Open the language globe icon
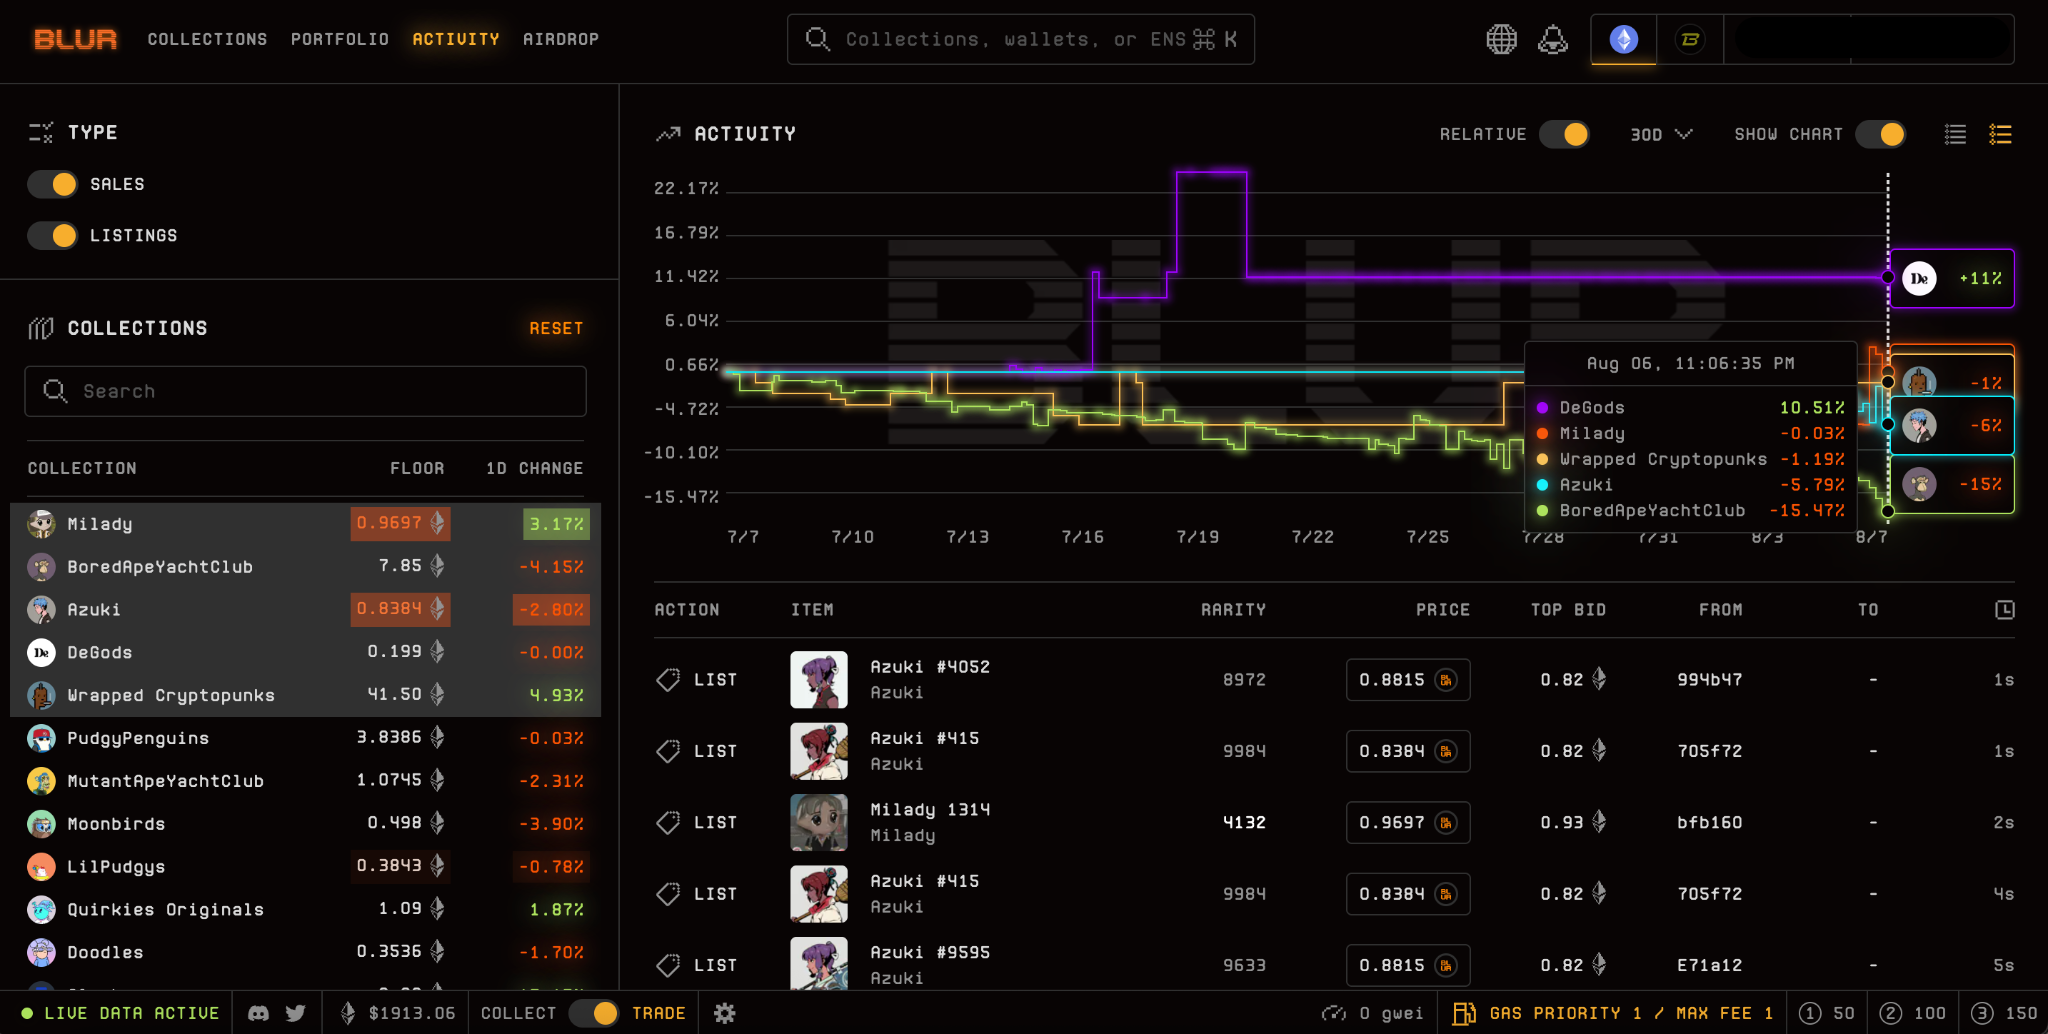 coord(1501,39)
